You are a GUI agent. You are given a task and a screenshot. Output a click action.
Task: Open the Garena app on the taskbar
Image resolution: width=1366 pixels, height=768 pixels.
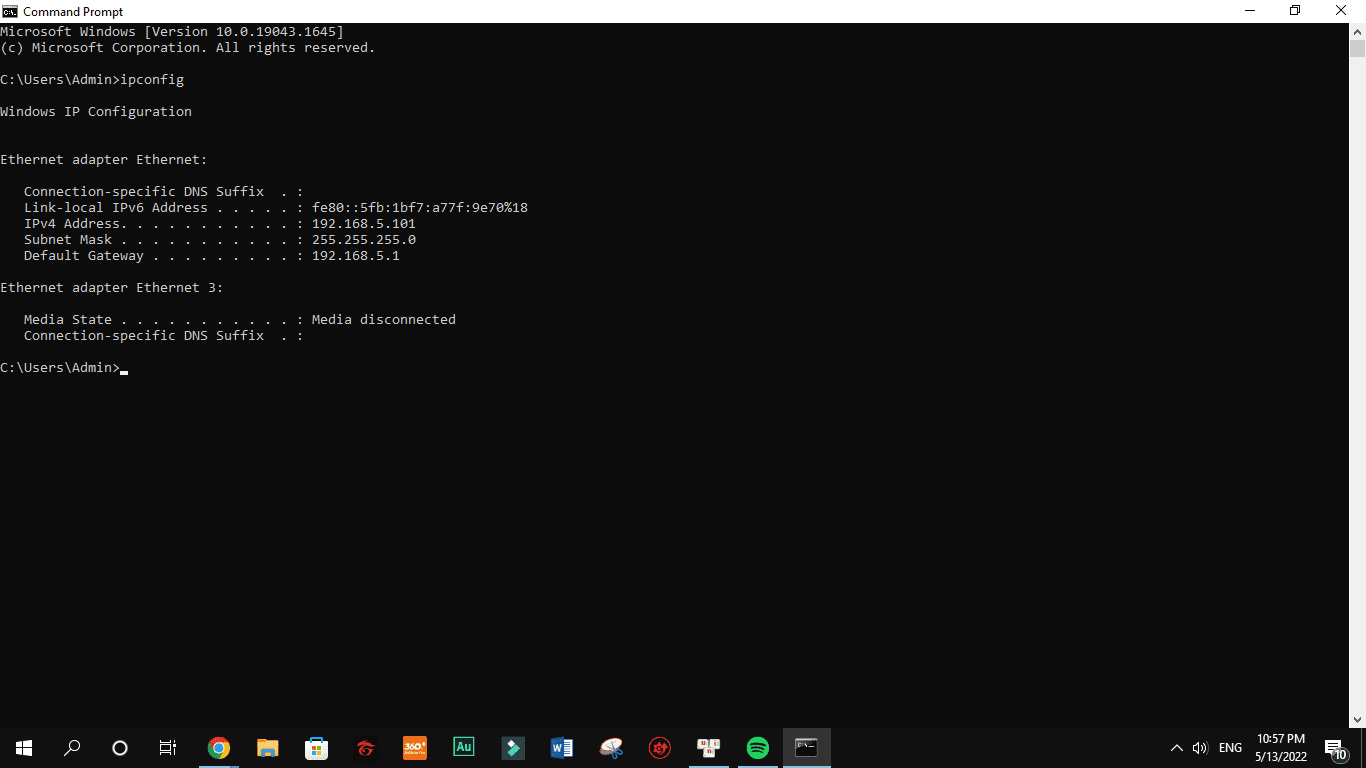click(366, 747)
